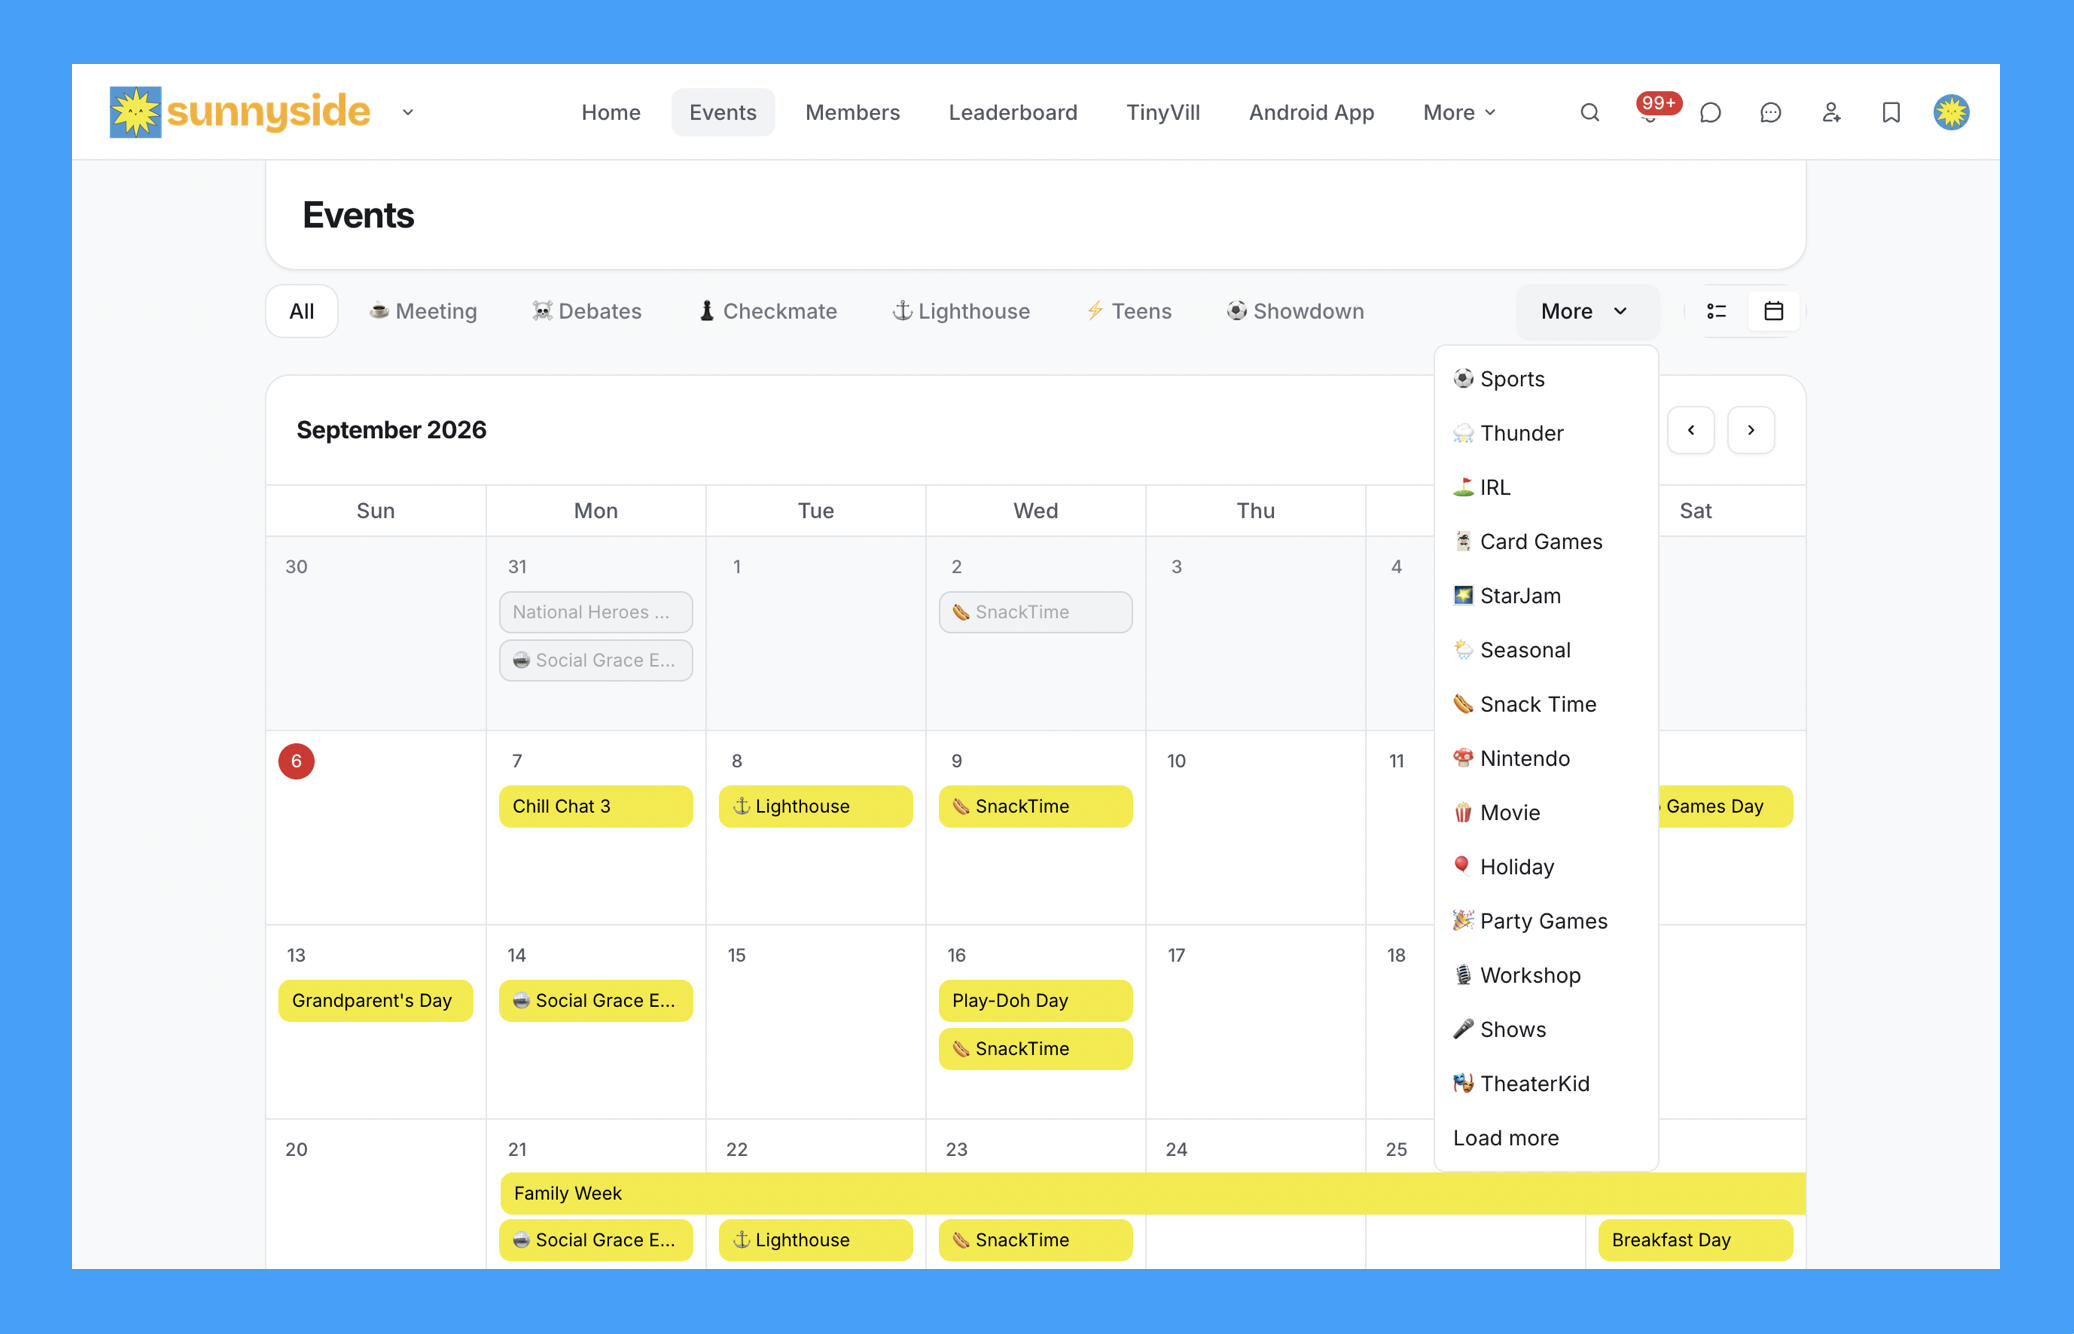Choose StarJam from the dropdown

[1546, 595]
